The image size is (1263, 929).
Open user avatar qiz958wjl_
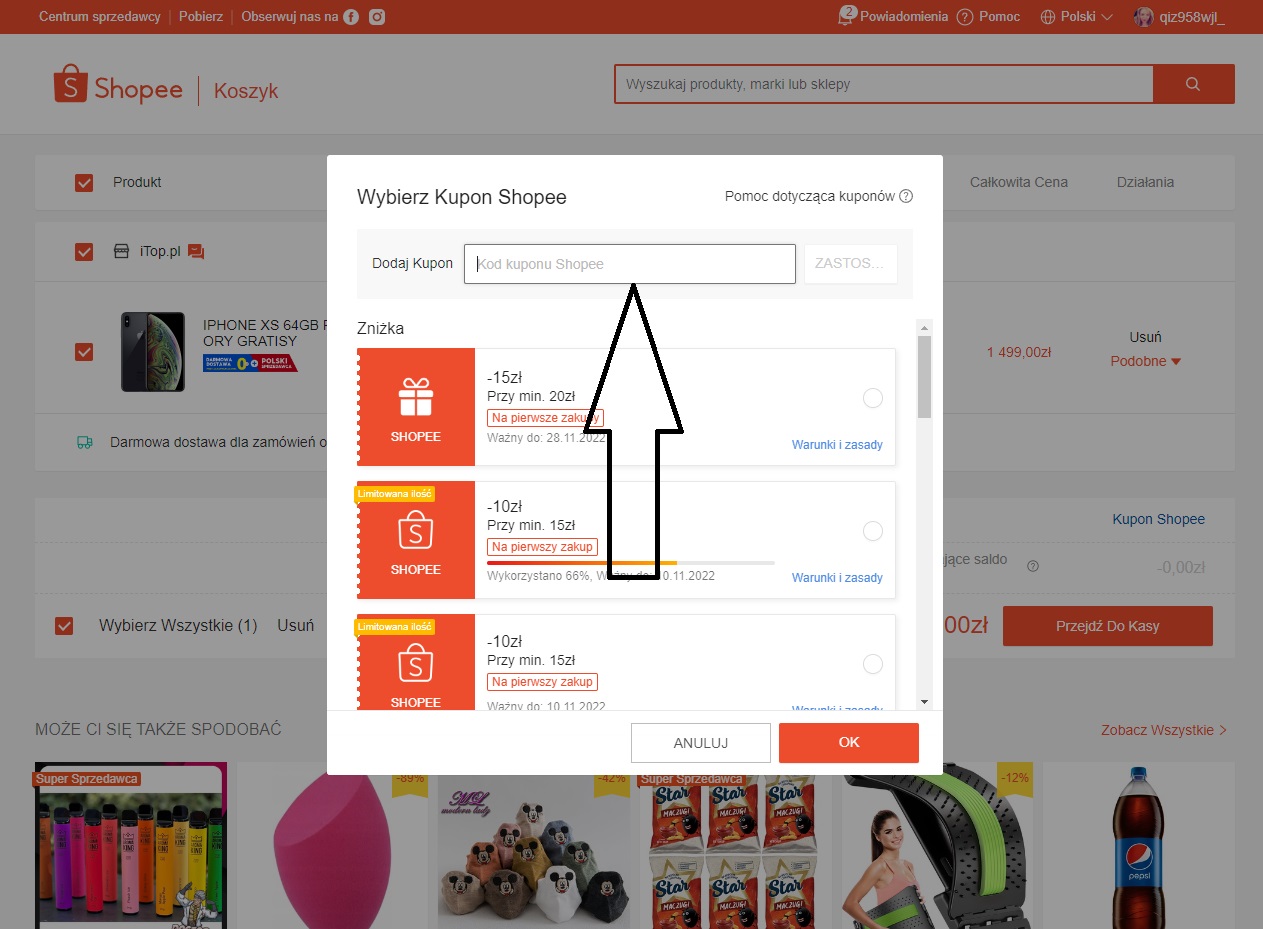(1143, 17)
